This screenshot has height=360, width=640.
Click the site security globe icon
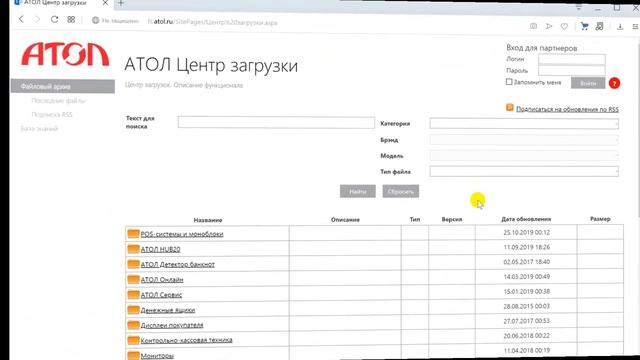[x=96, y=20]
